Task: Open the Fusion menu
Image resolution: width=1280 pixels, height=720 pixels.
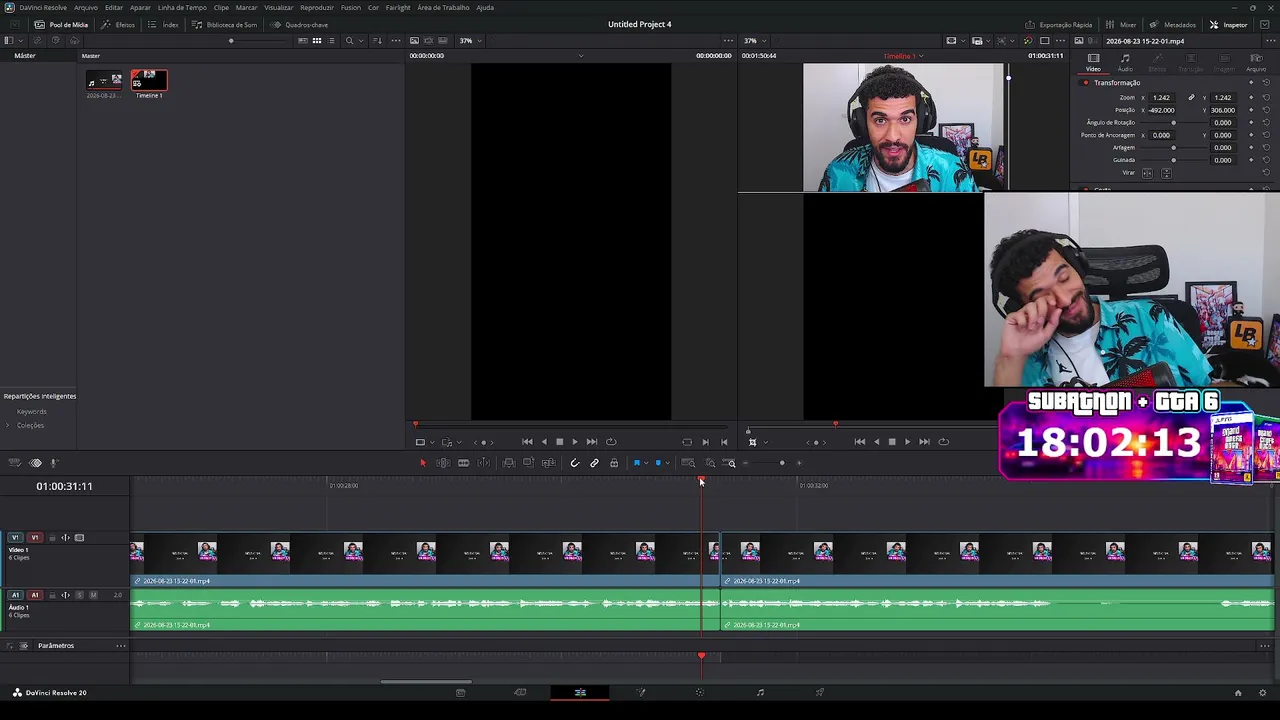Action: coord(351,7)
